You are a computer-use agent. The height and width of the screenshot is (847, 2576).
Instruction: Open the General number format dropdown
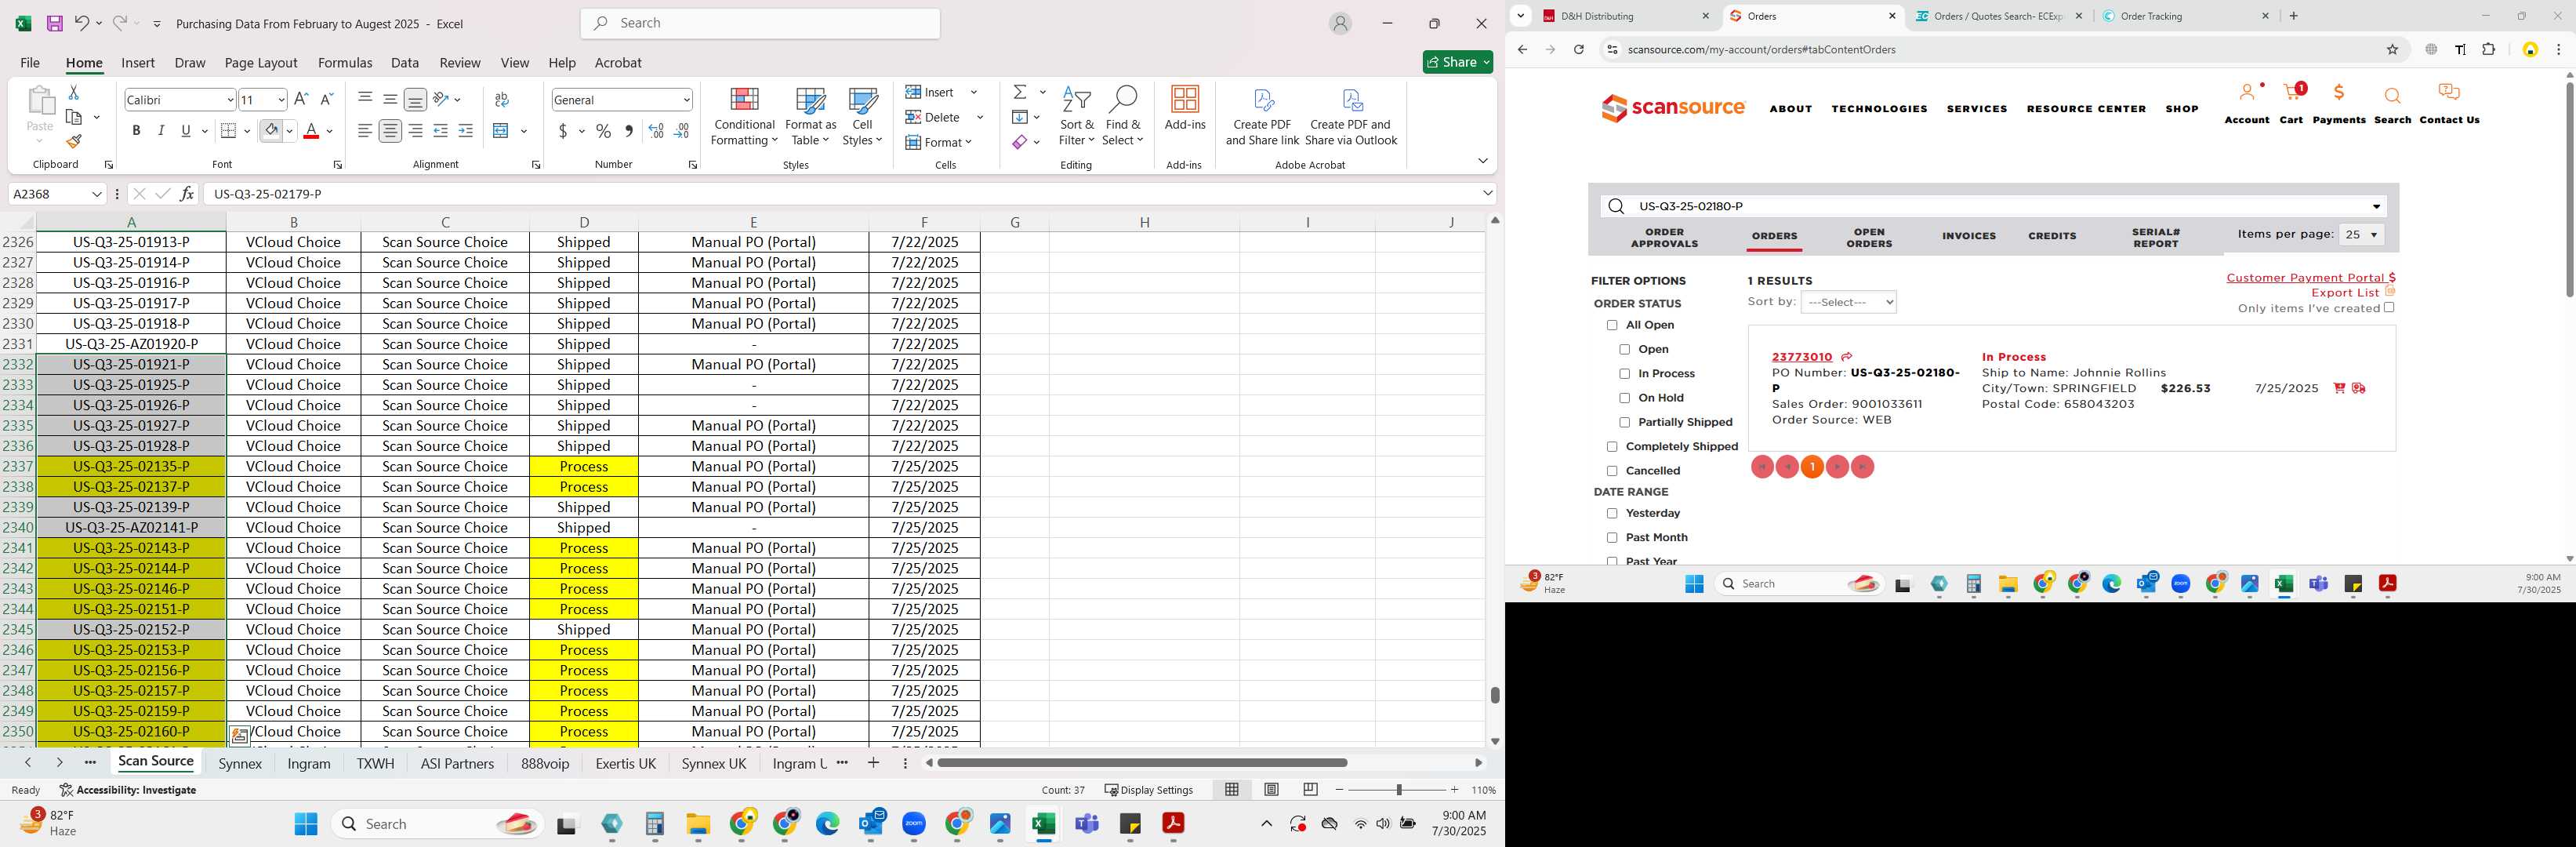686,100
